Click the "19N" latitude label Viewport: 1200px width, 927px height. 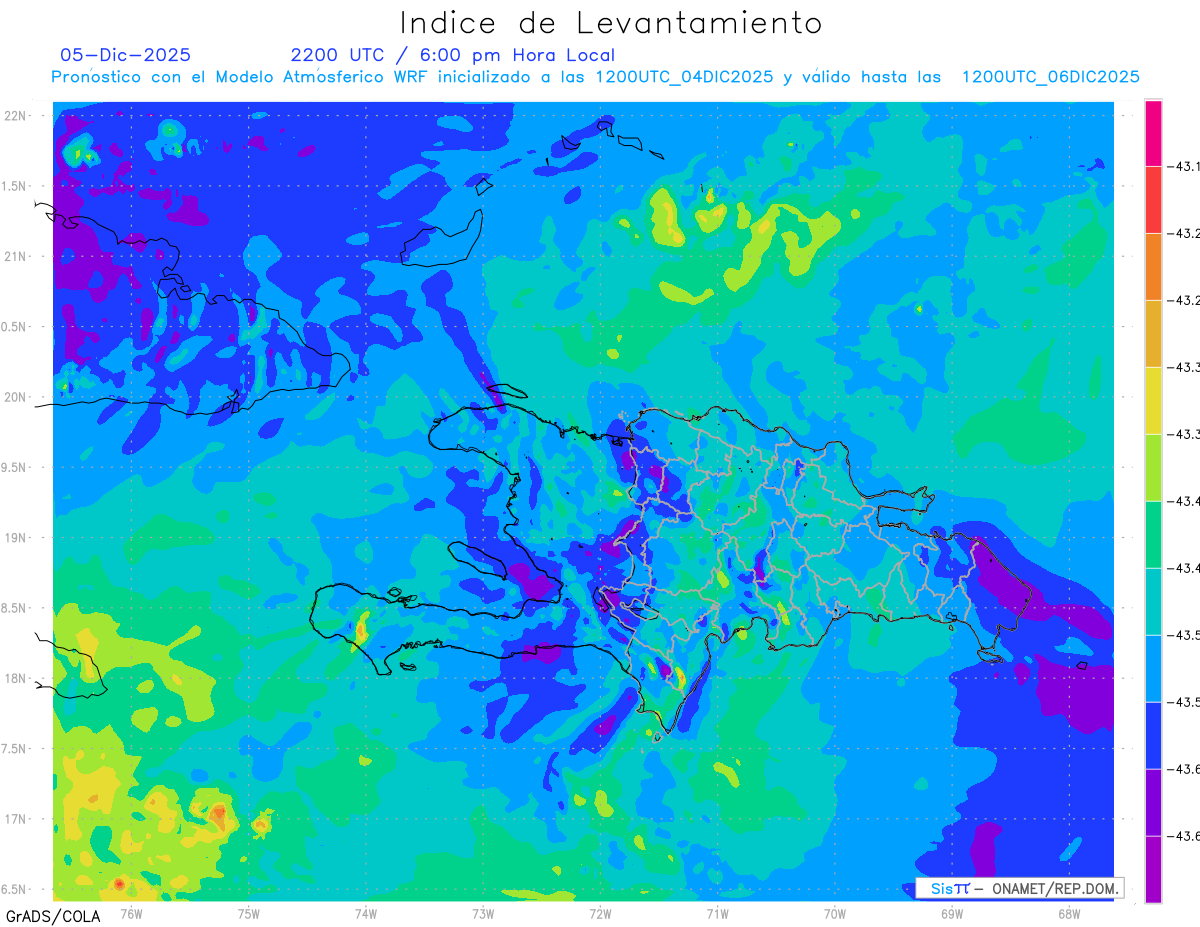coord(16,538)
